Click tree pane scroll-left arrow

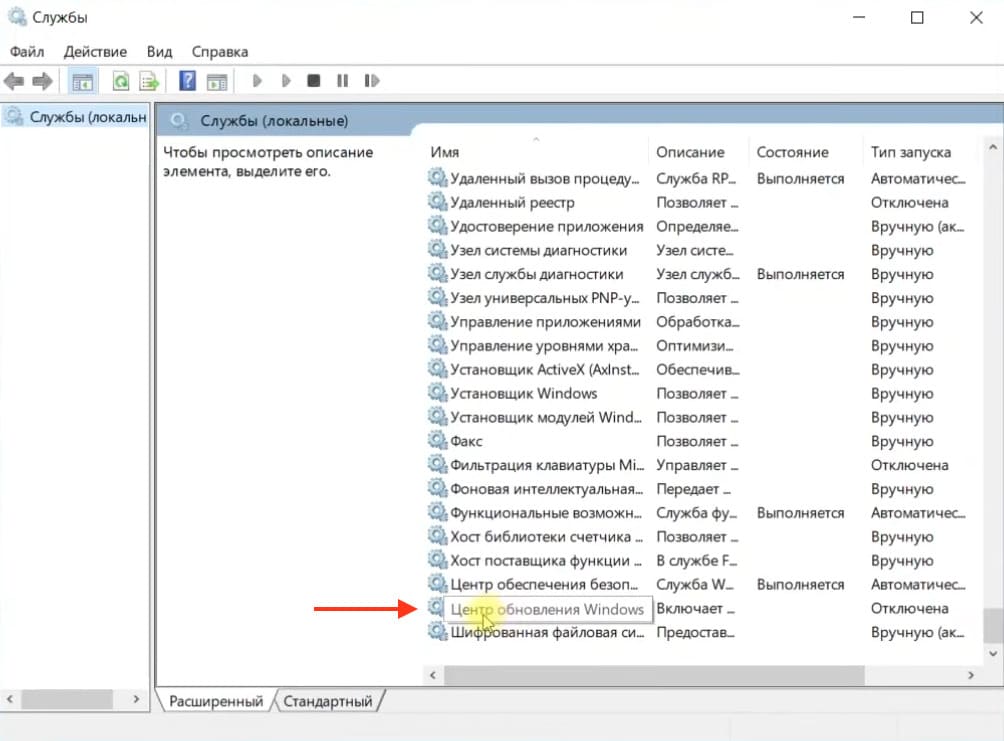coord(10,699)
